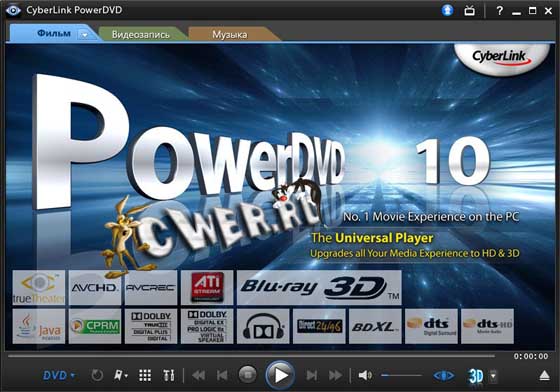560x392 pixels.
Task: Expand the 3D options dropdown arrow
Action: pyautogui.click(x=493, y=376)
